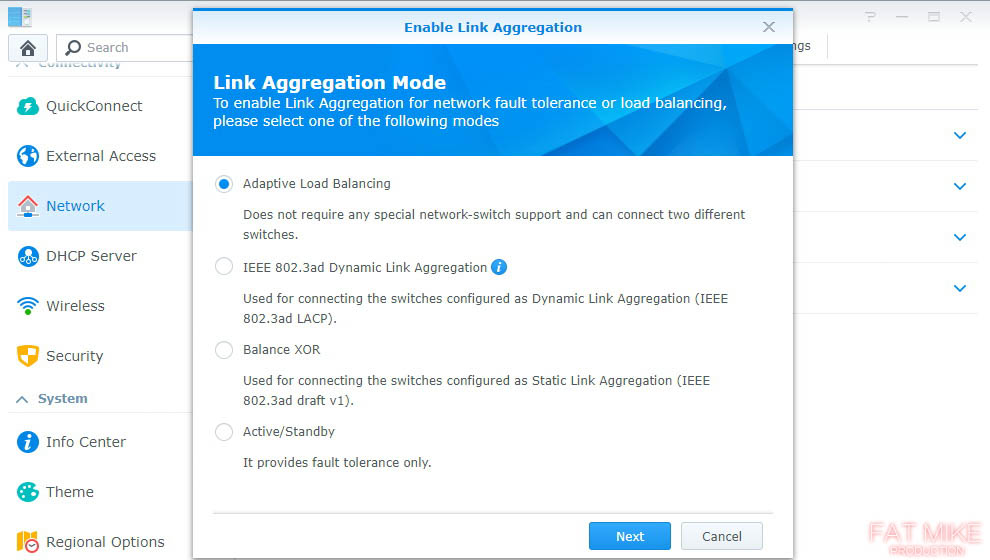Image resolution: width=990 pixels, height=560 pixels.
Task: Select Network in the sidebar
Action: [100, 206]
